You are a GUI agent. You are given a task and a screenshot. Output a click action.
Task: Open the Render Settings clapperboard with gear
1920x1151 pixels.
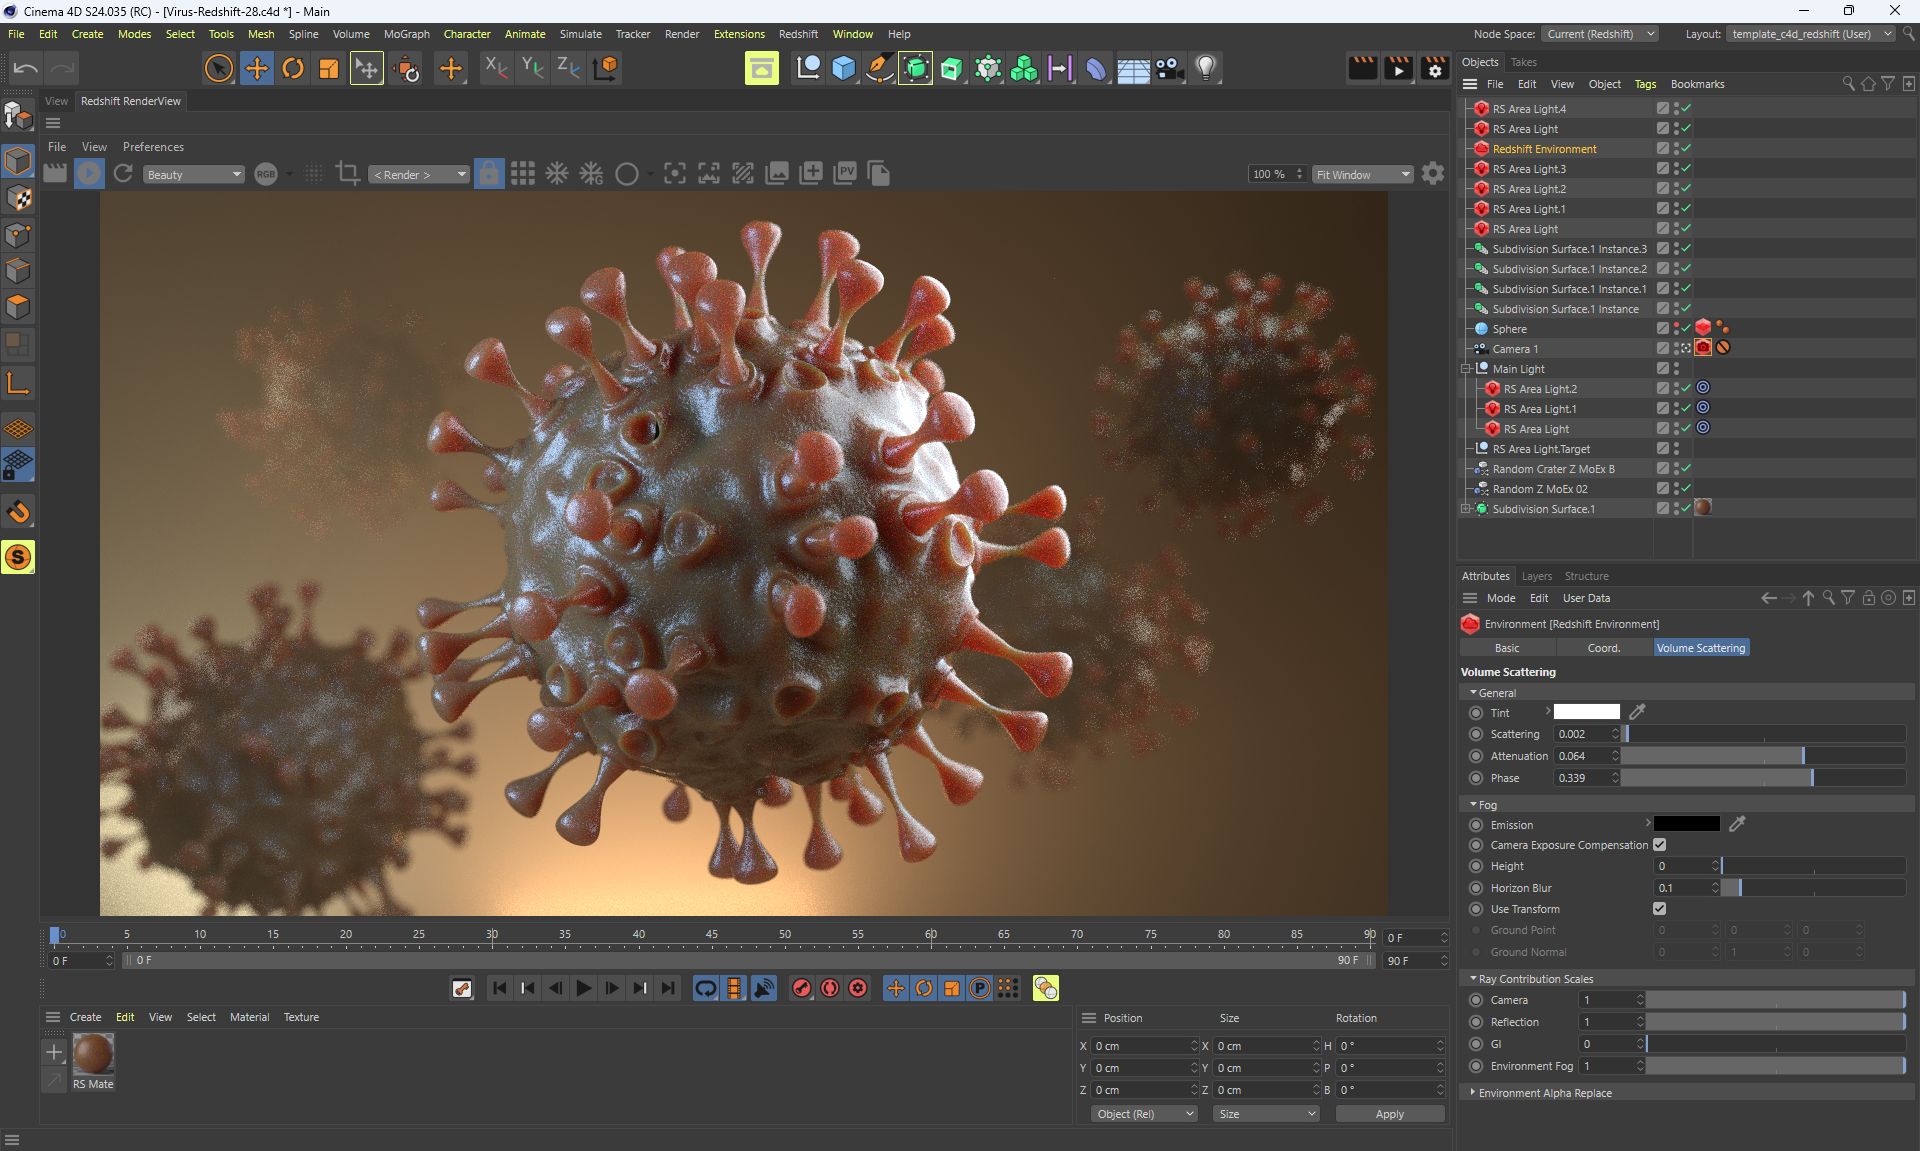coord(1435,68)
